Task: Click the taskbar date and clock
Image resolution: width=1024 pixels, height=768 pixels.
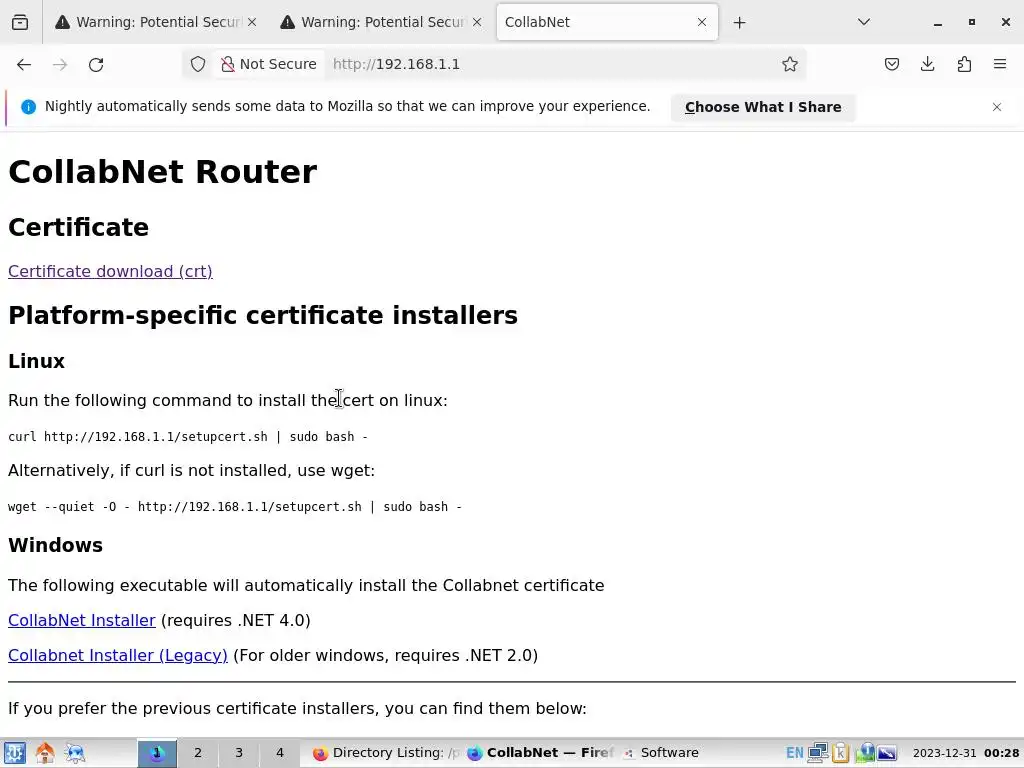Action: coord(966,753)
